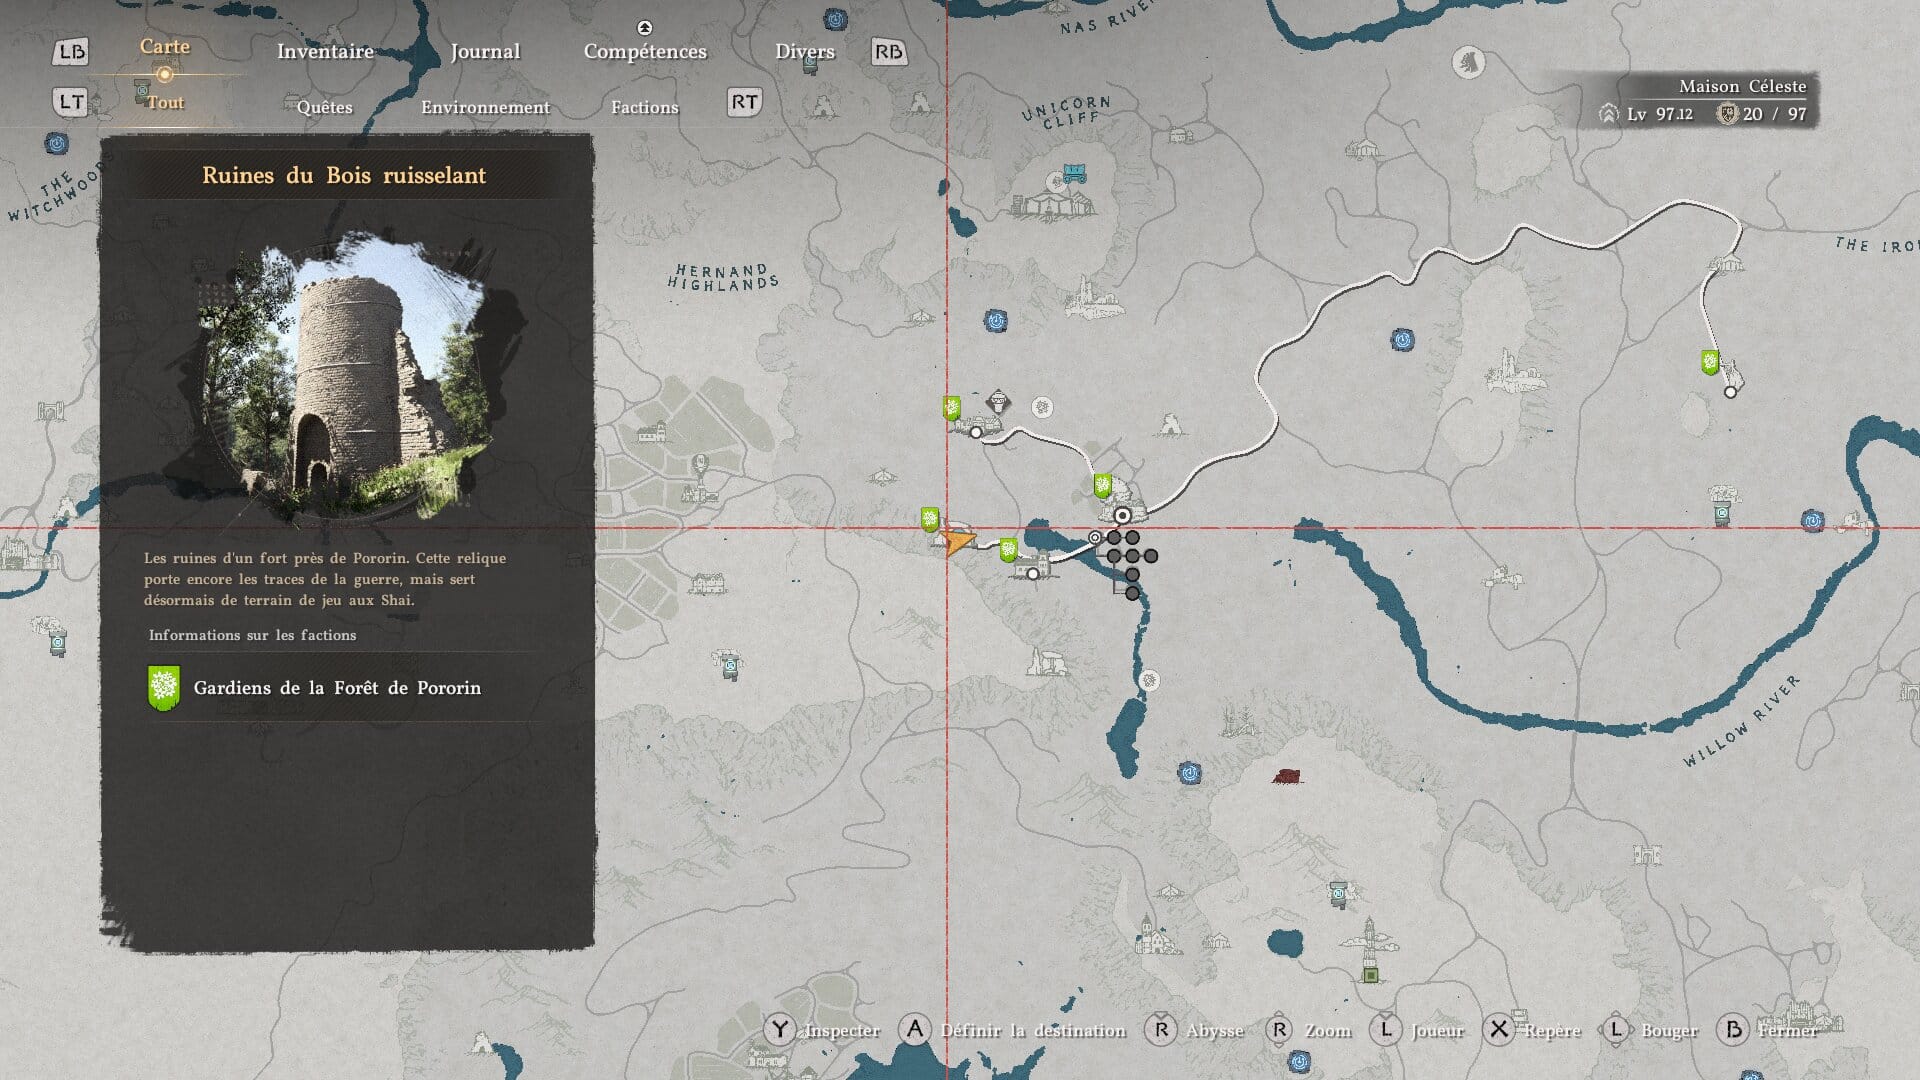1920x1080 pixels.
Task: Open the Compétences tab
Action: coord(645,51)
